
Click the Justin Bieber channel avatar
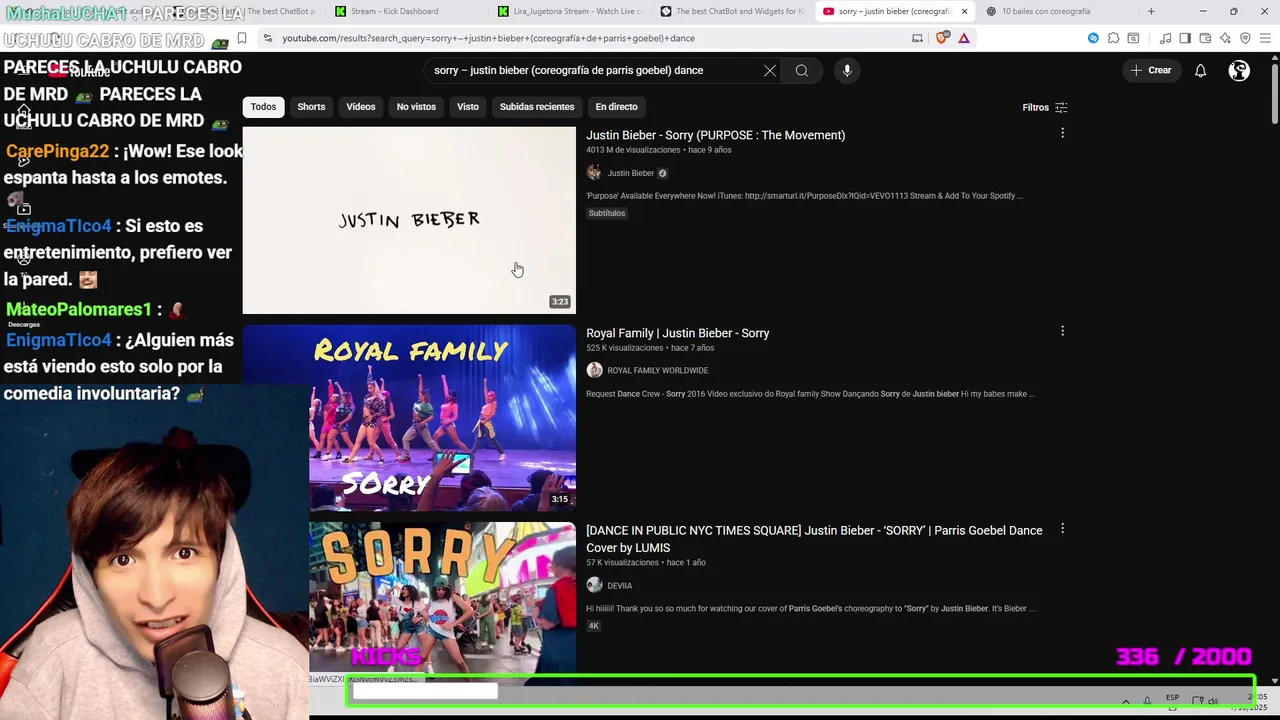click(594, 173)
